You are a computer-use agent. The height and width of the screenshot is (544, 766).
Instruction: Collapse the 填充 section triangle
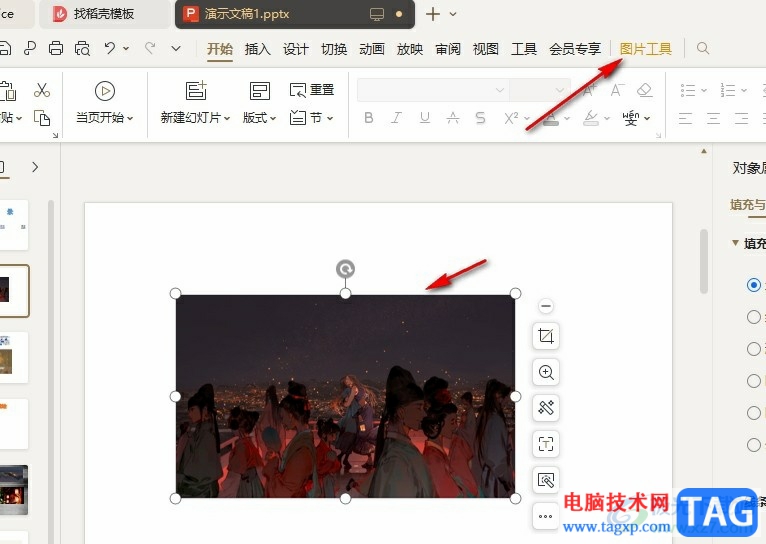pos(735,243)
